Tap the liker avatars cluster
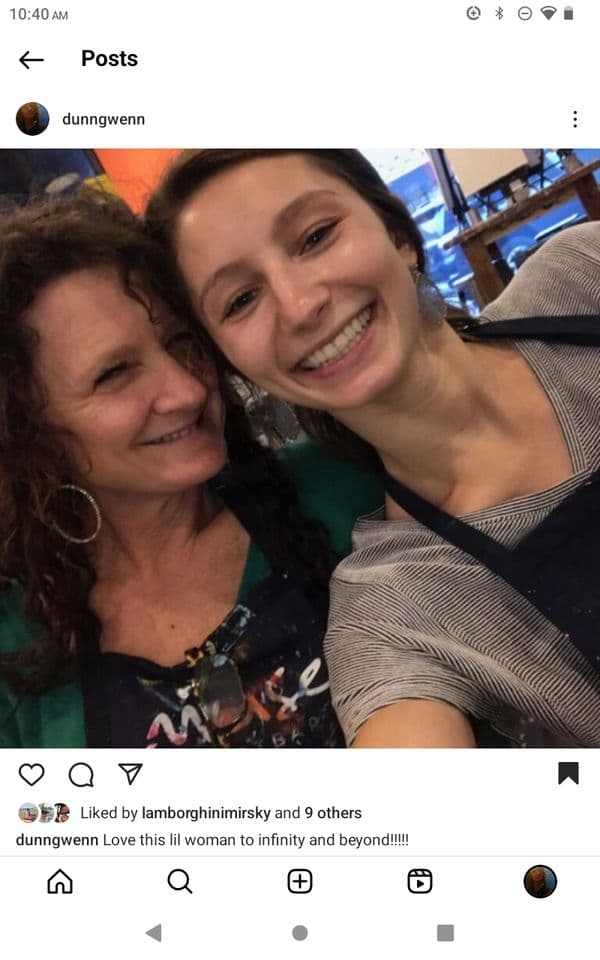This screenshot has height=960, width=600. [44, 812]
